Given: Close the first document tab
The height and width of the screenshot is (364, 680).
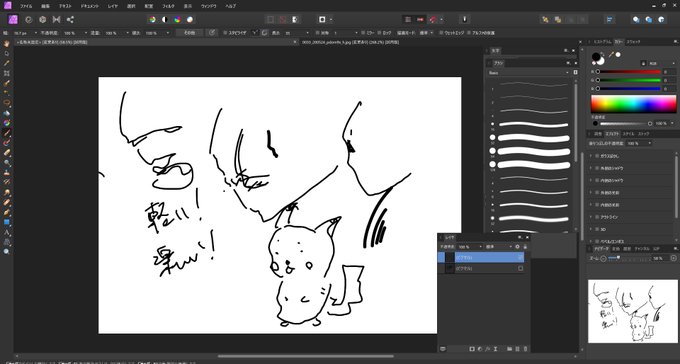Looking at the screenshot, I should [x=295, y=43].
